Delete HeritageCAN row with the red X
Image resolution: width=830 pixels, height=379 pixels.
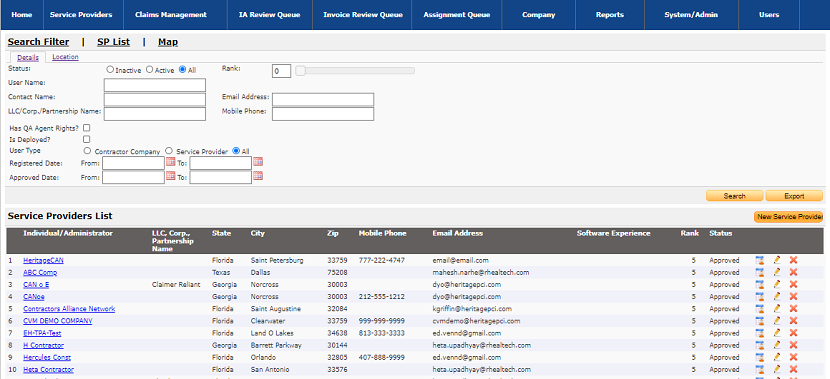click(793, 260)
